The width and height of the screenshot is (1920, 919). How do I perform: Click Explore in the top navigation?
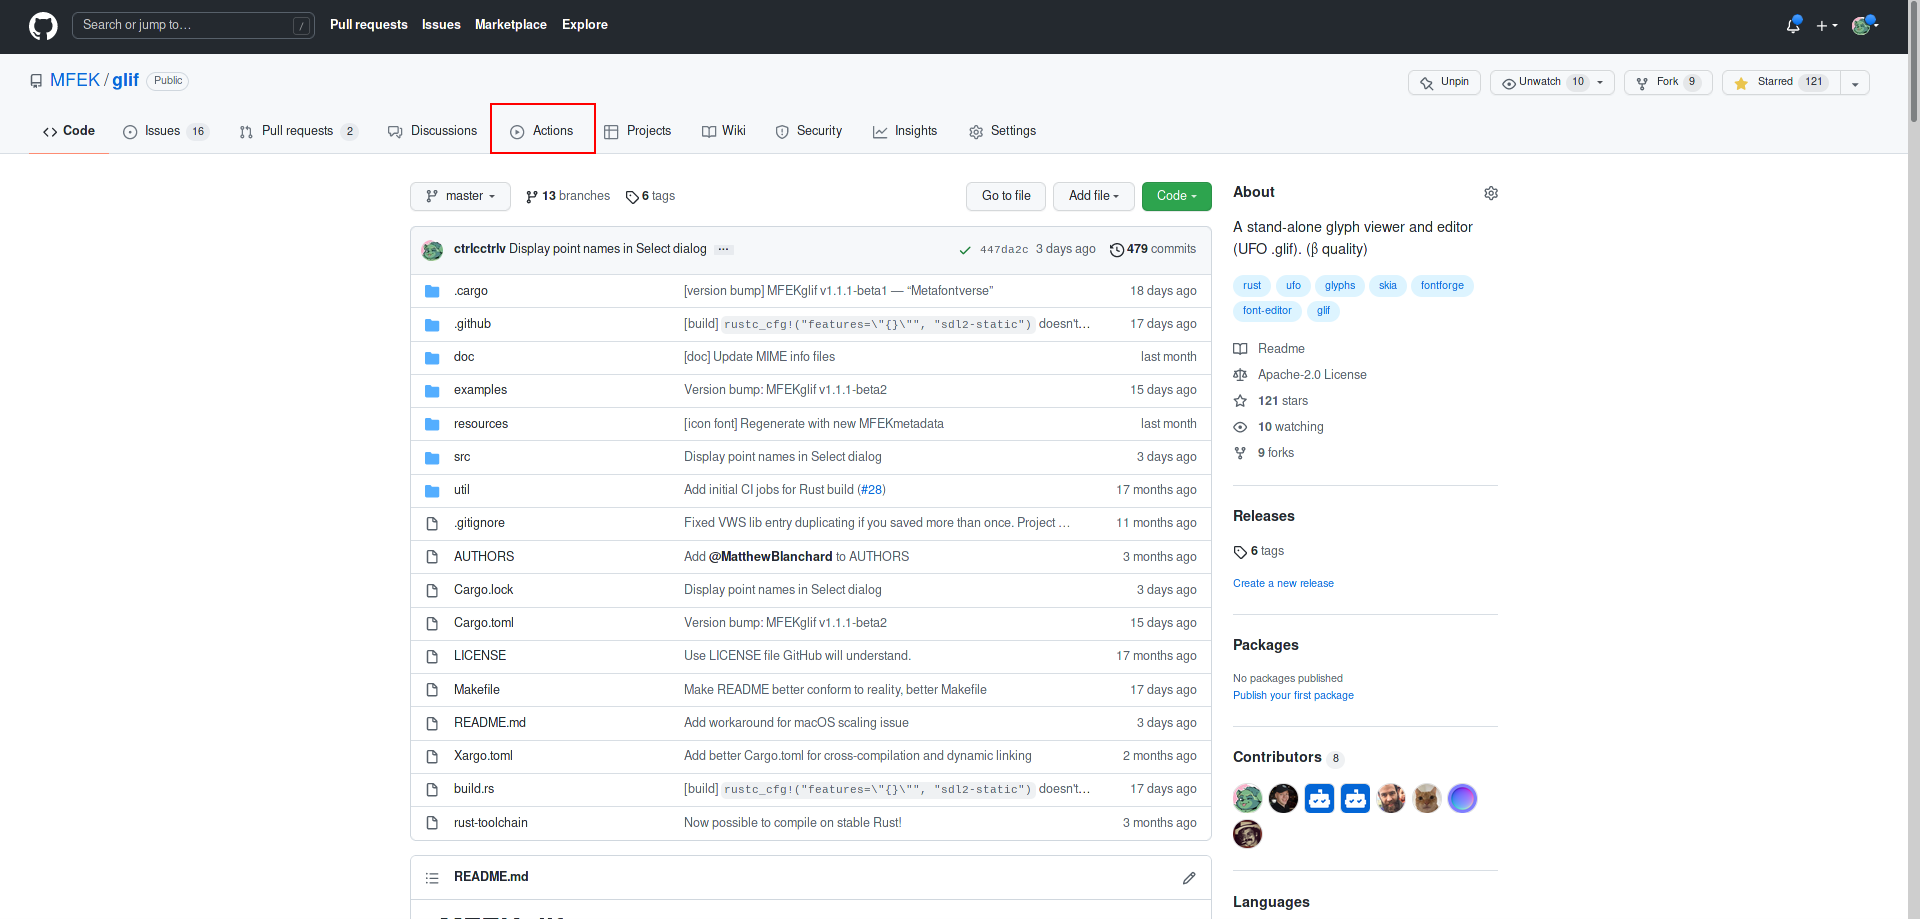(x=585, y=25)
